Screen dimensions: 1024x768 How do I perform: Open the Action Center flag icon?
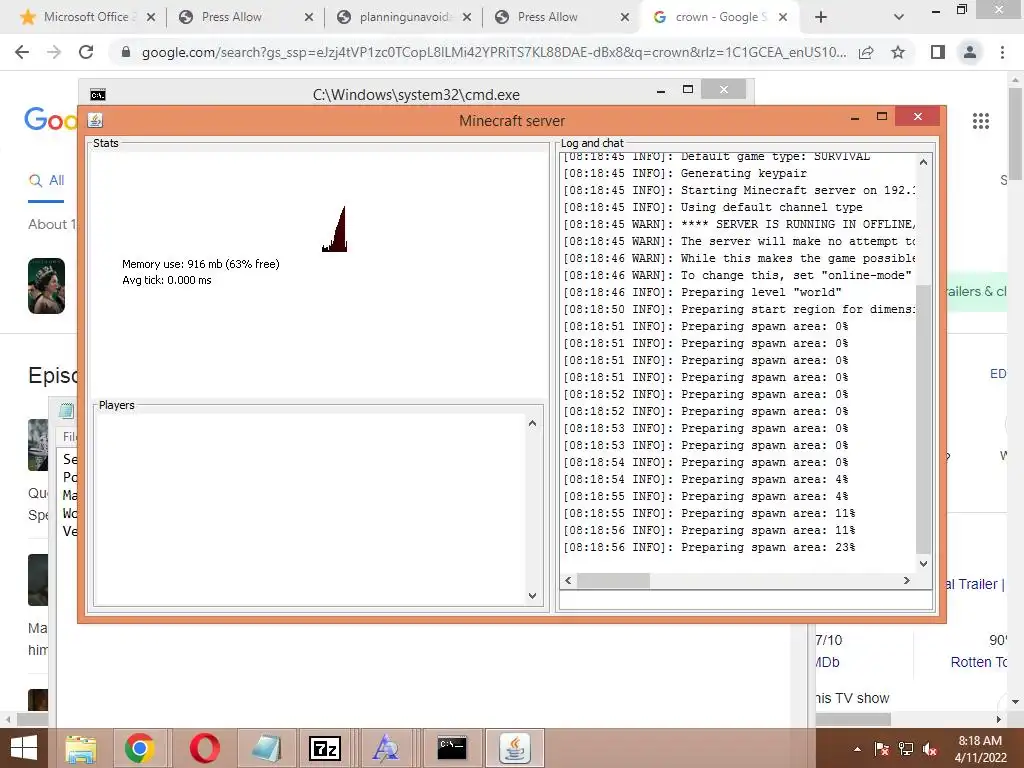click(881, 749)
